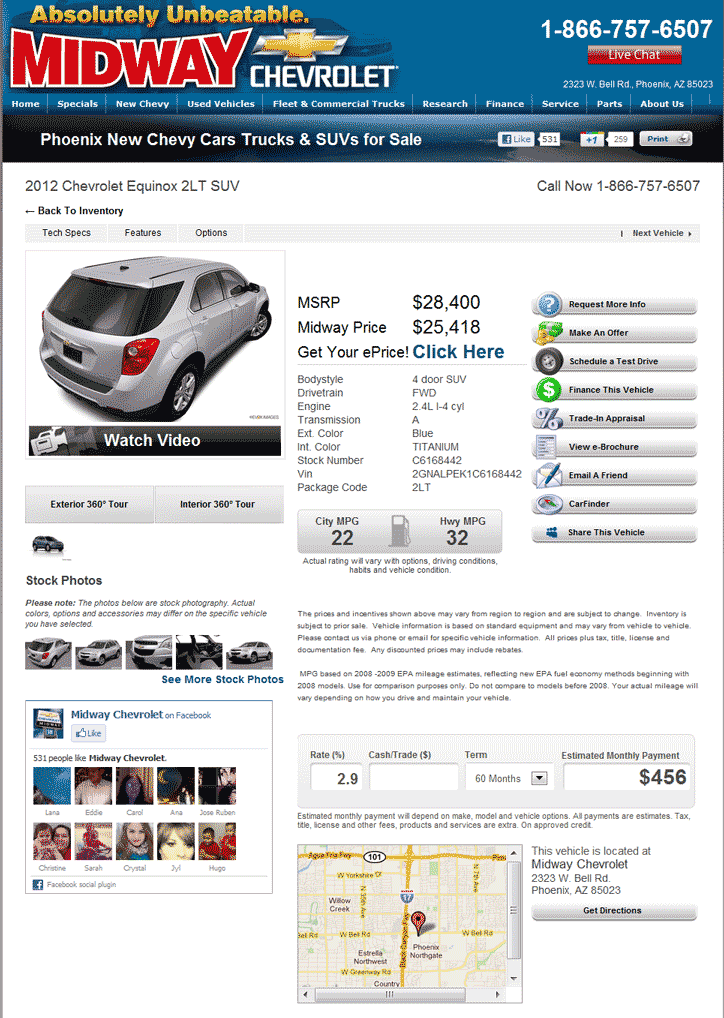Click Hugo's Facebook profile picture
This screenshot has width=724, height=1018.
[x=217, y=841]
